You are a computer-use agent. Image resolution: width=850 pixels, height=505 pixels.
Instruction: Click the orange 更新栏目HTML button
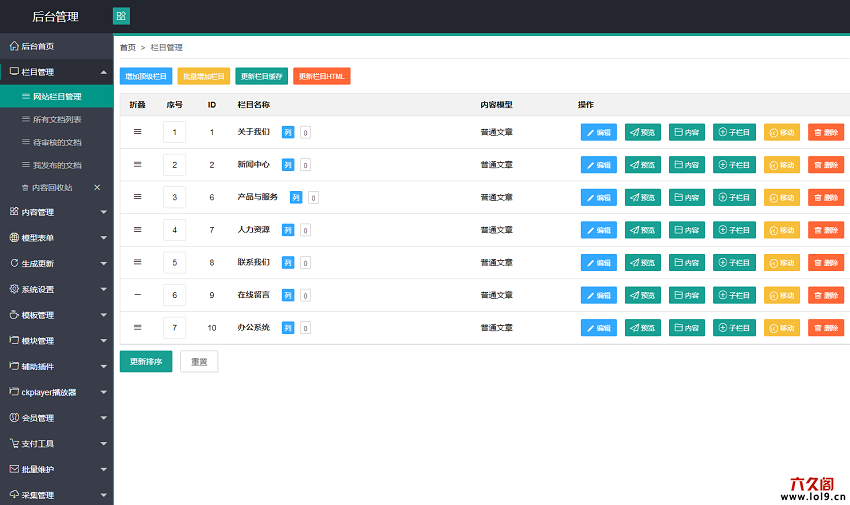322,76
